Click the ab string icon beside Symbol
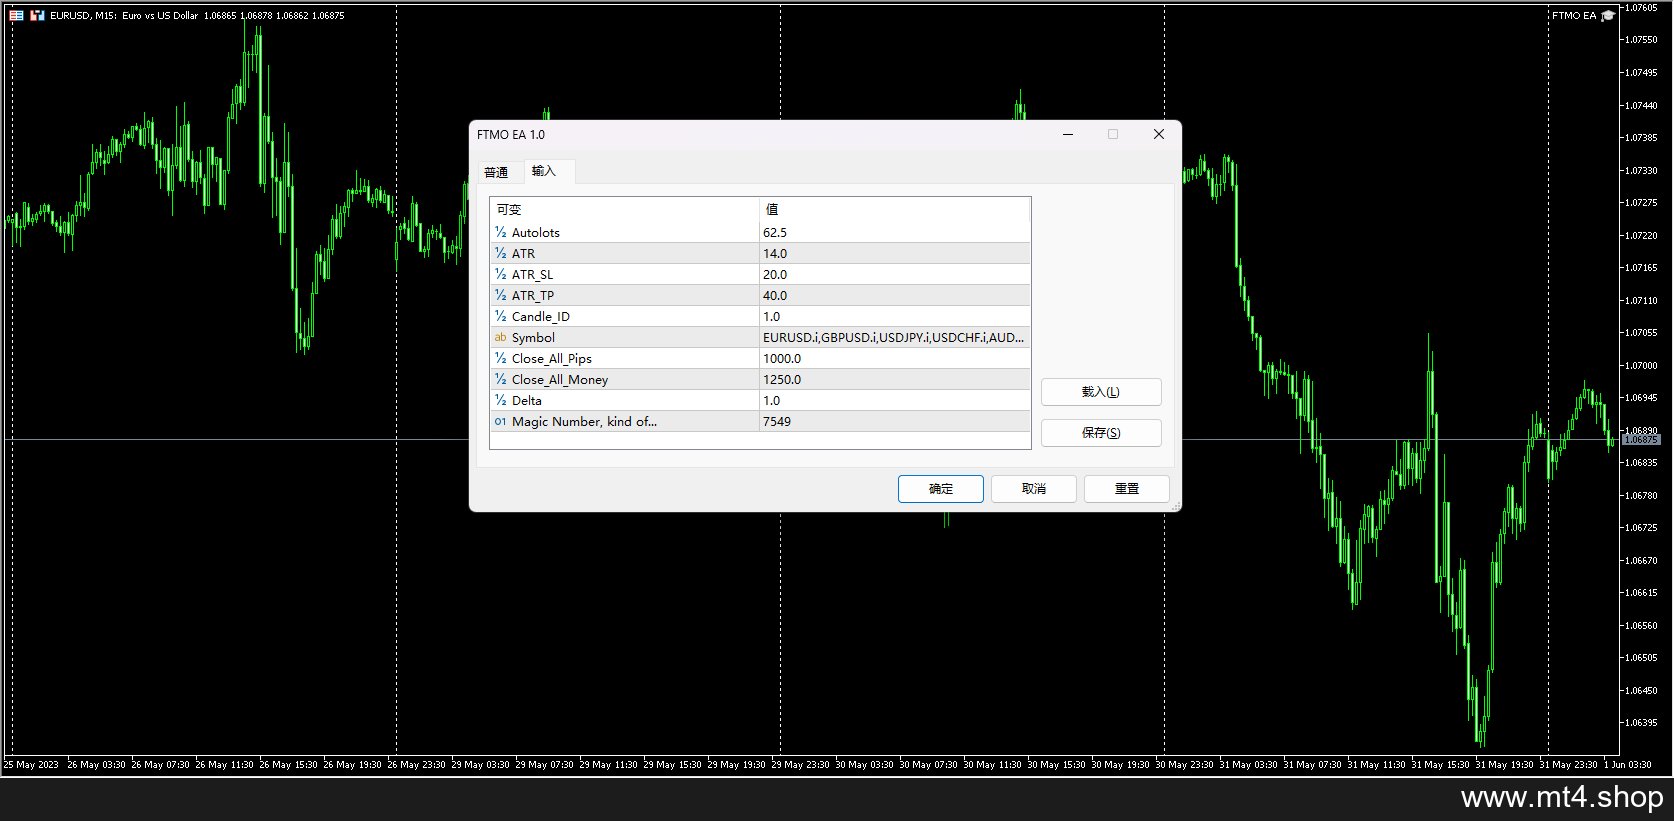Image resolution: width=1674 pixels, height=821 pixels. (500, 337)
